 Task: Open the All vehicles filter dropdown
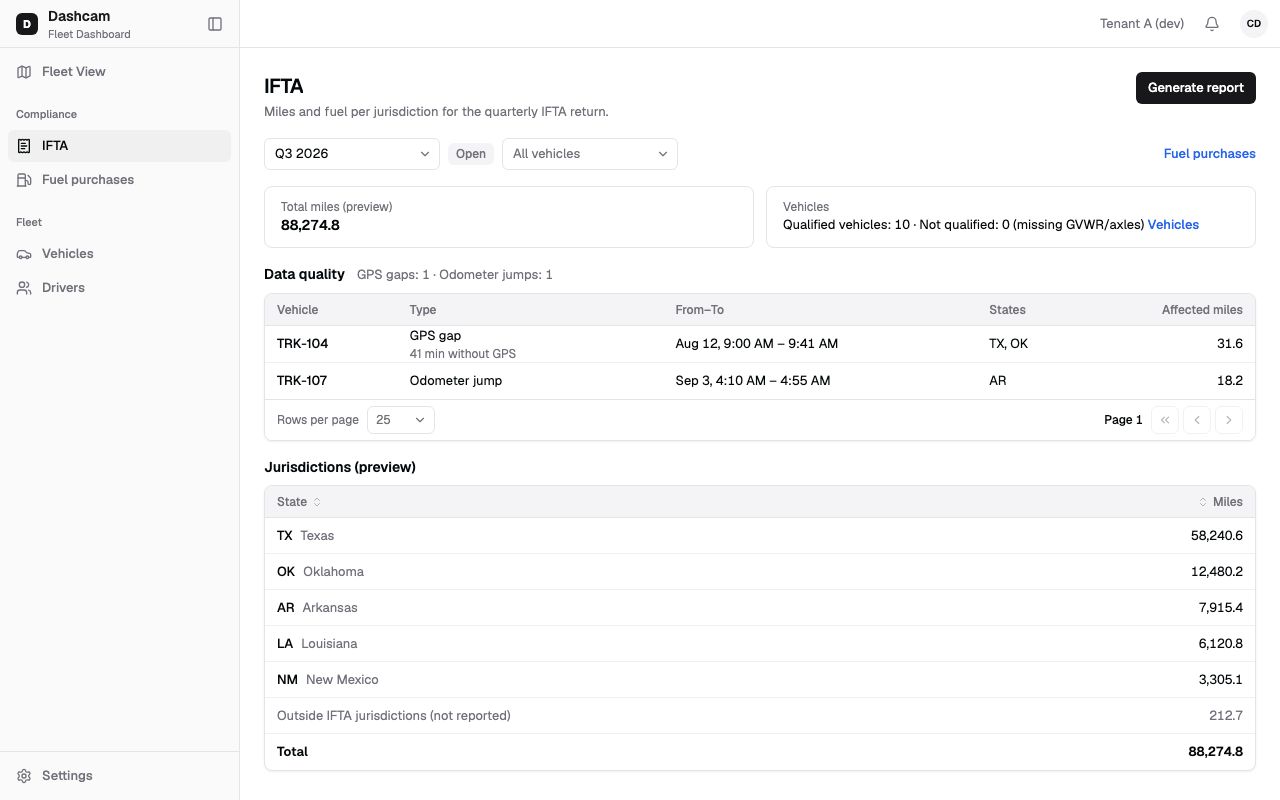point(590,154)
